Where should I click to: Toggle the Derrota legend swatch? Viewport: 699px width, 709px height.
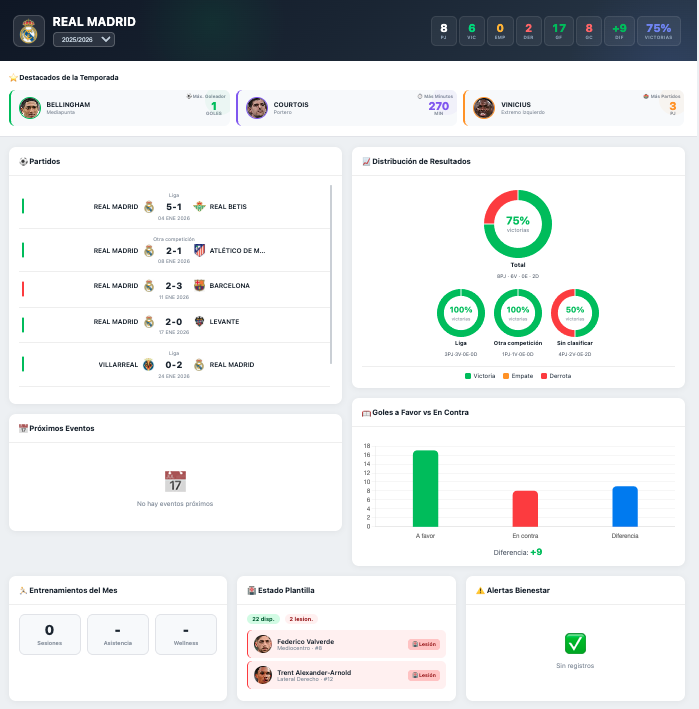544,376
